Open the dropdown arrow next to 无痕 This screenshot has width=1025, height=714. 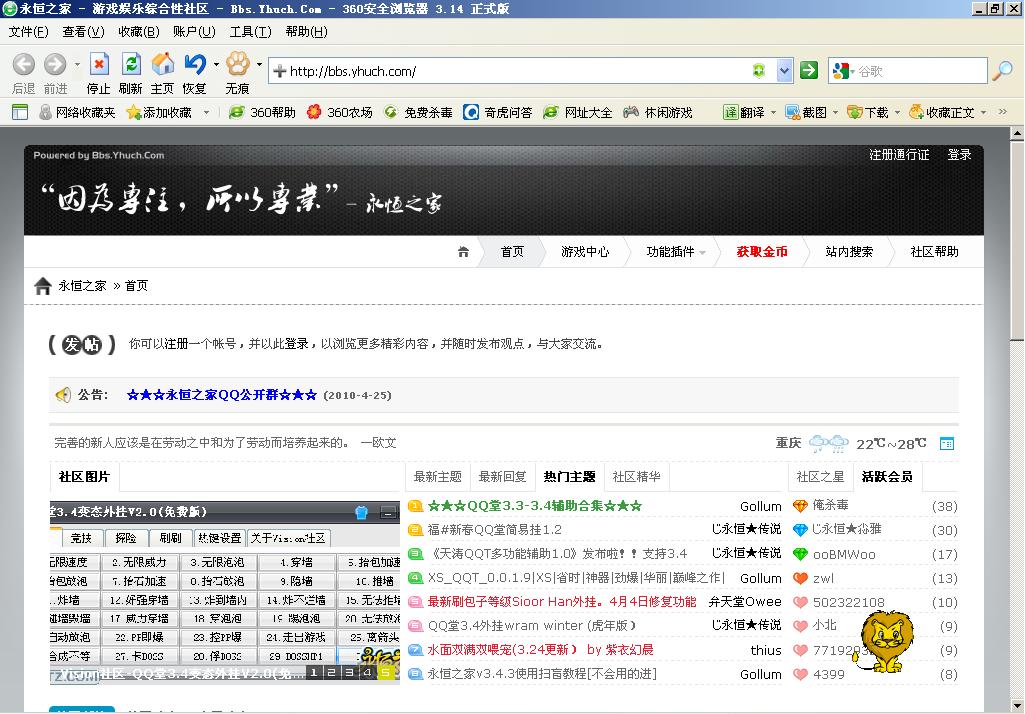click(260, 64)
